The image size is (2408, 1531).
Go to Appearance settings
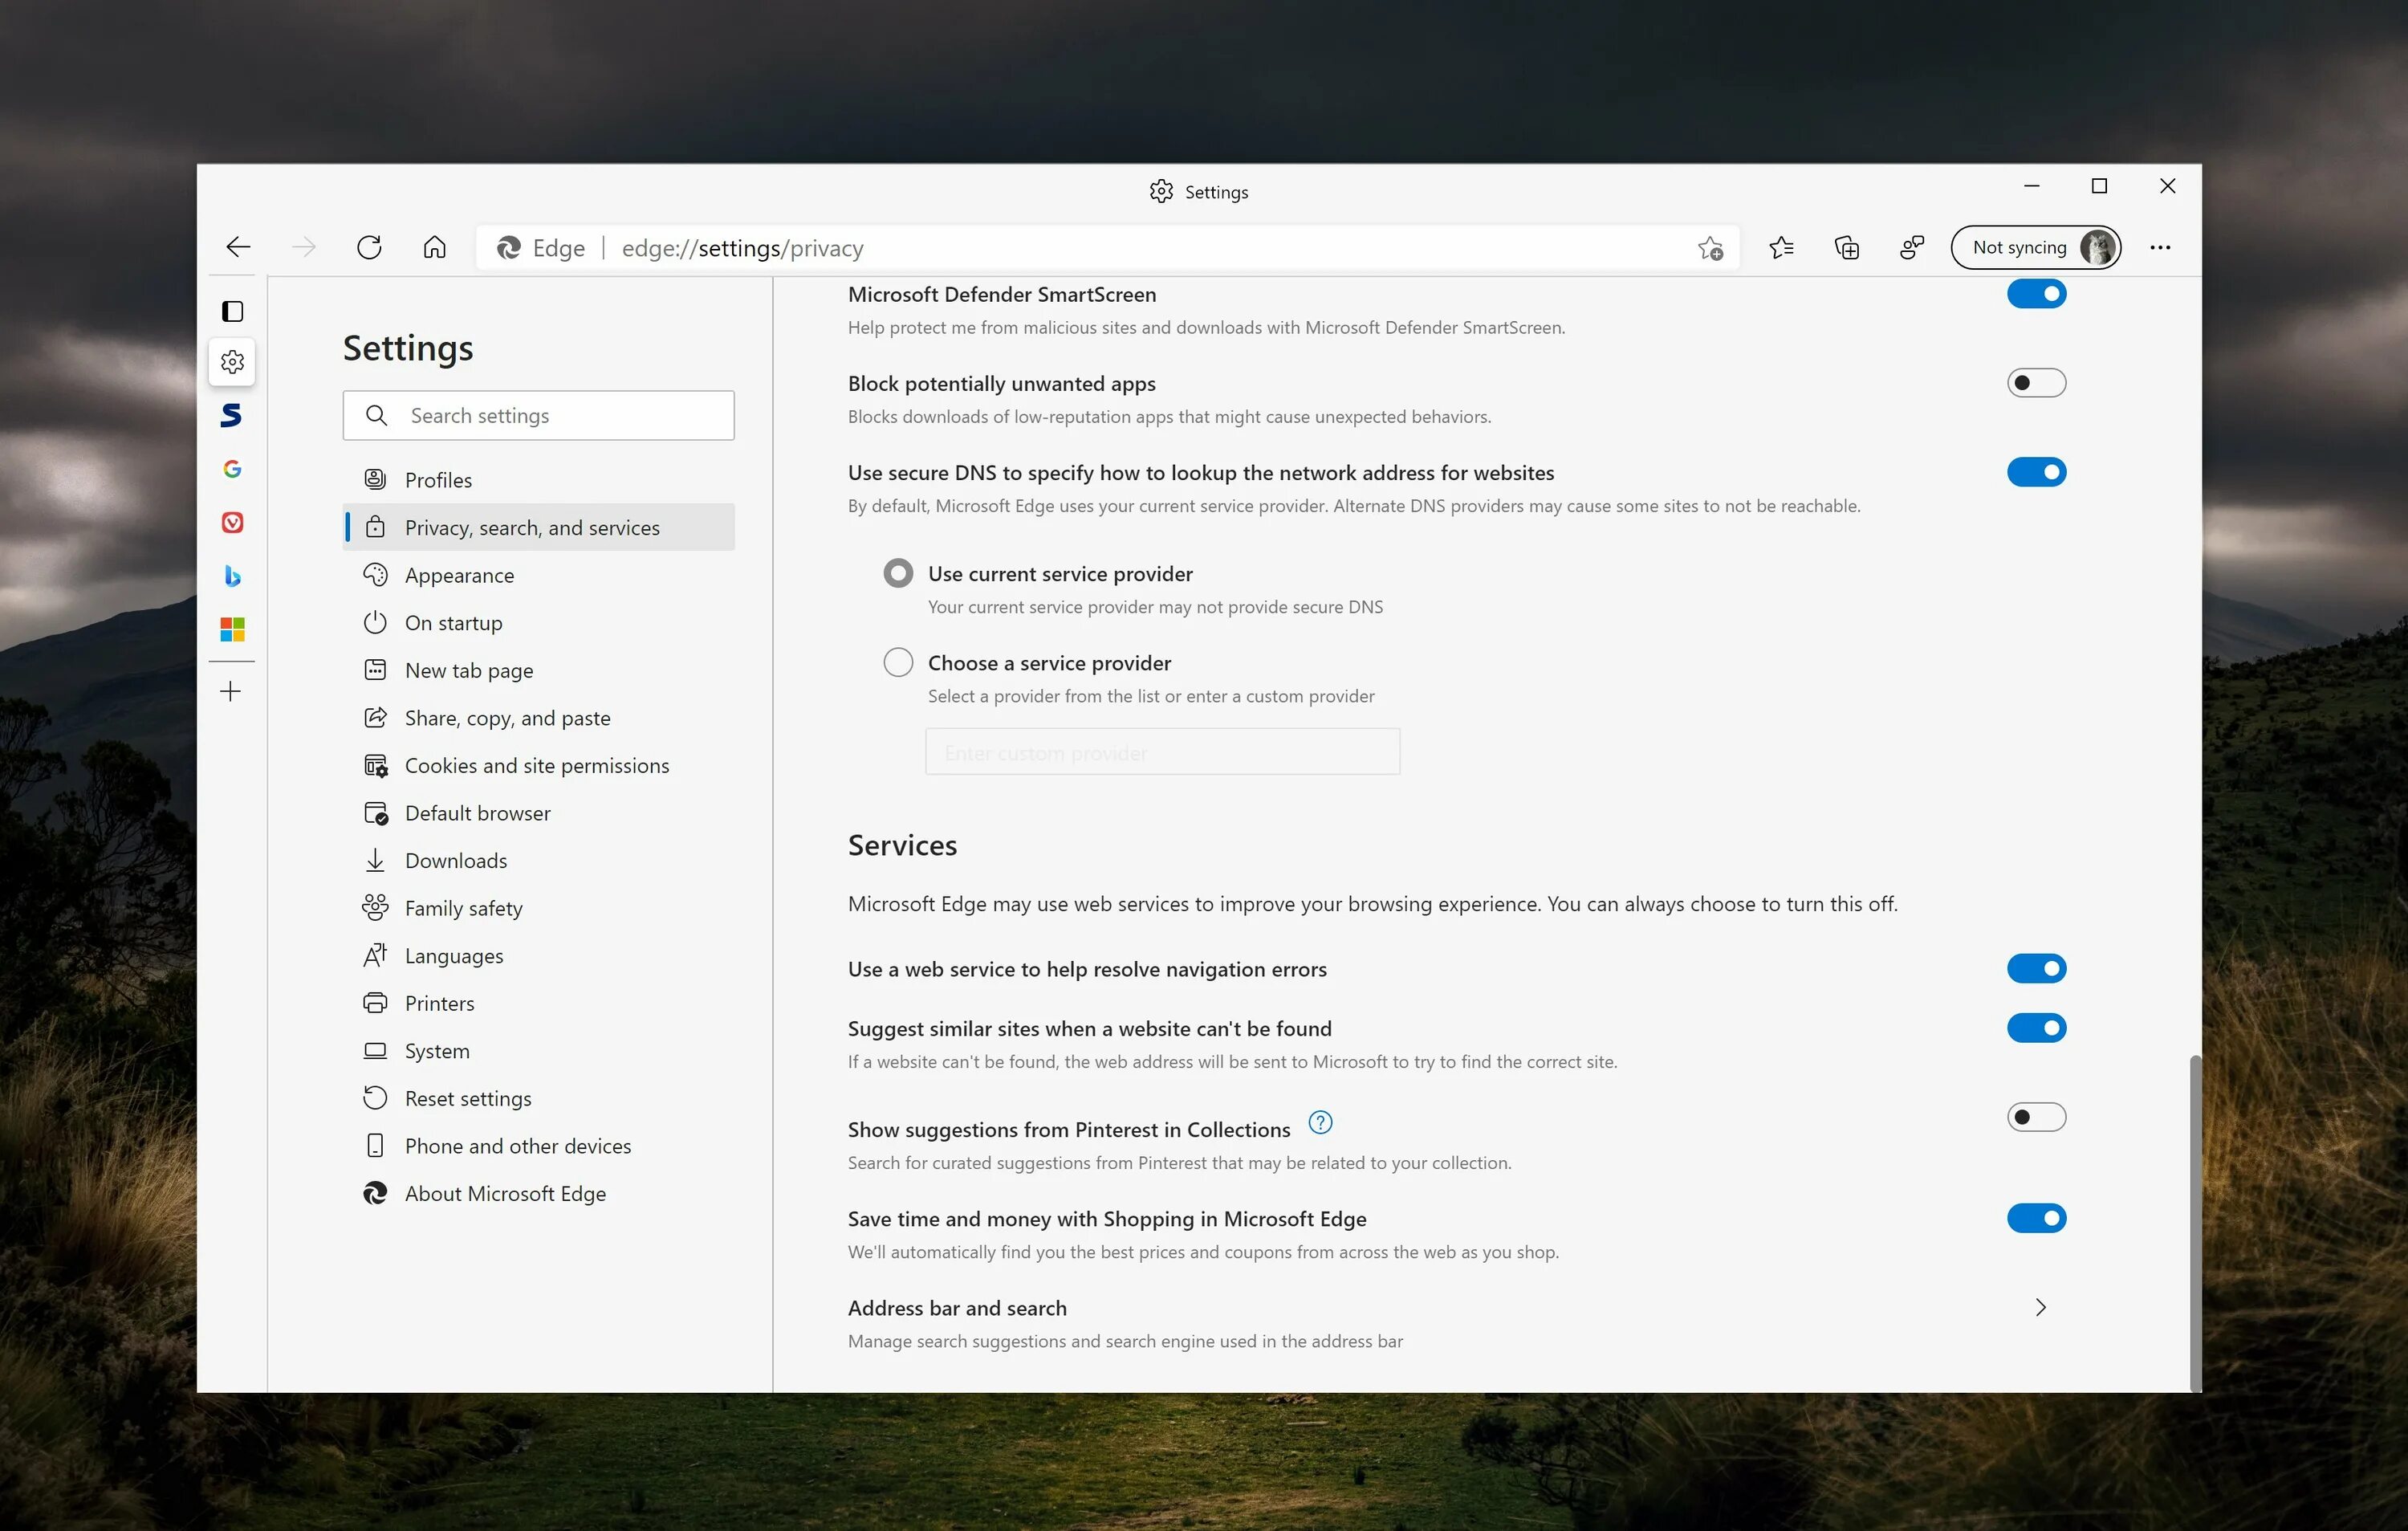pos(459,575)
